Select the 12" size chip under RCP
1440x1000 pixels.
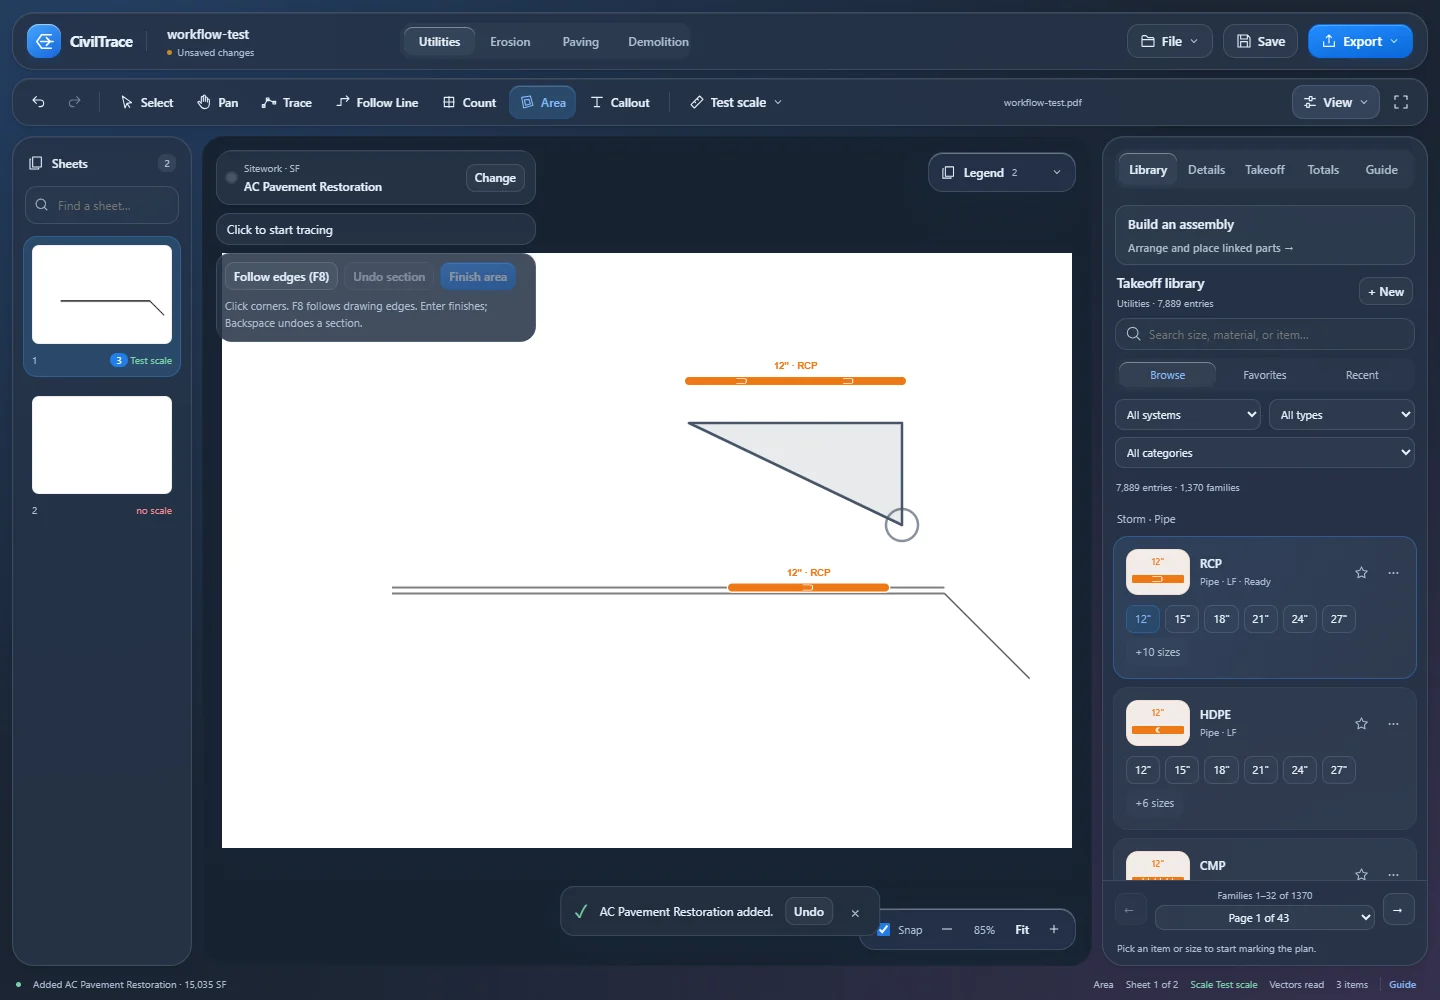(1142, 619)
